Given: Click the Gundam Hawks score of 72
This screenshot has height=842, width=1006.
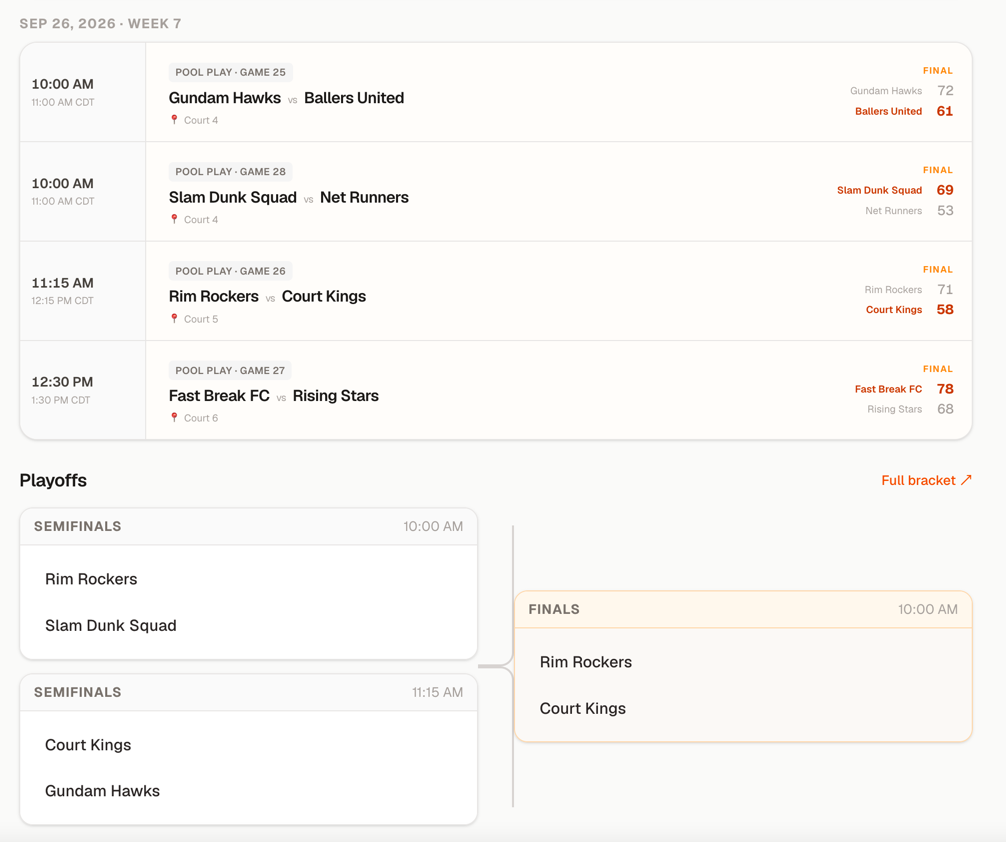Looking at the screenshot, I should (945, 90).
